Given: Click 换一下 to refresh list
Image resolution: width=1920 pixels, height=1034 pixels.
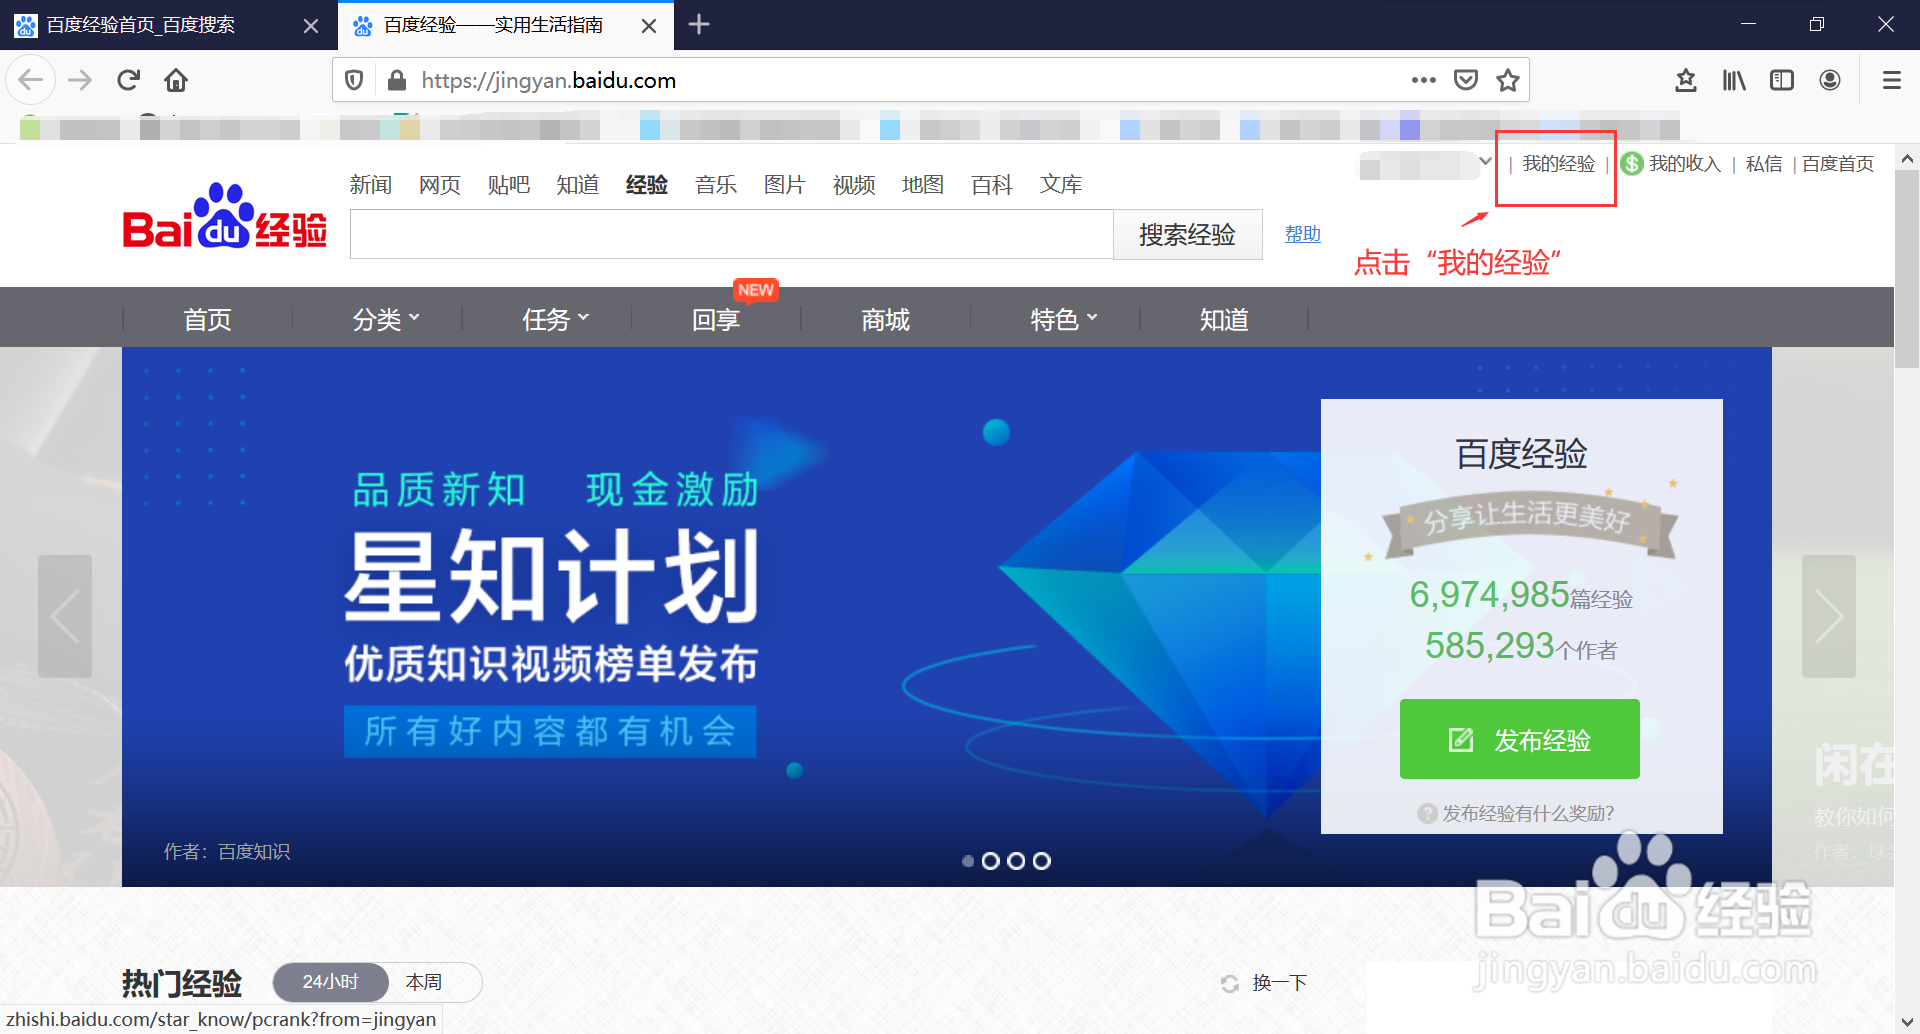Looking at the screenshot, I should [1280, 983].
